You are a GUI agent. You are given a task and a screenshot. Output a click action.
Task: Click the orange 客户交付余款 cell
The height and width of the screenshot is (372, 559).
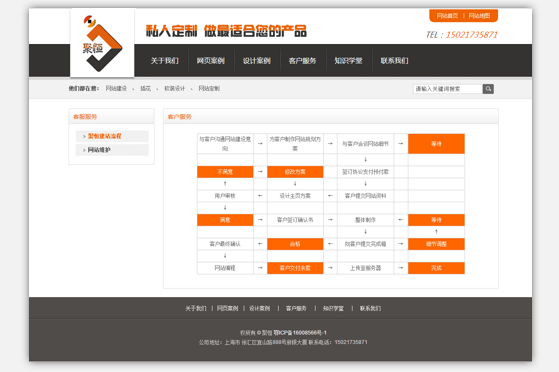[x=295, y=268]
